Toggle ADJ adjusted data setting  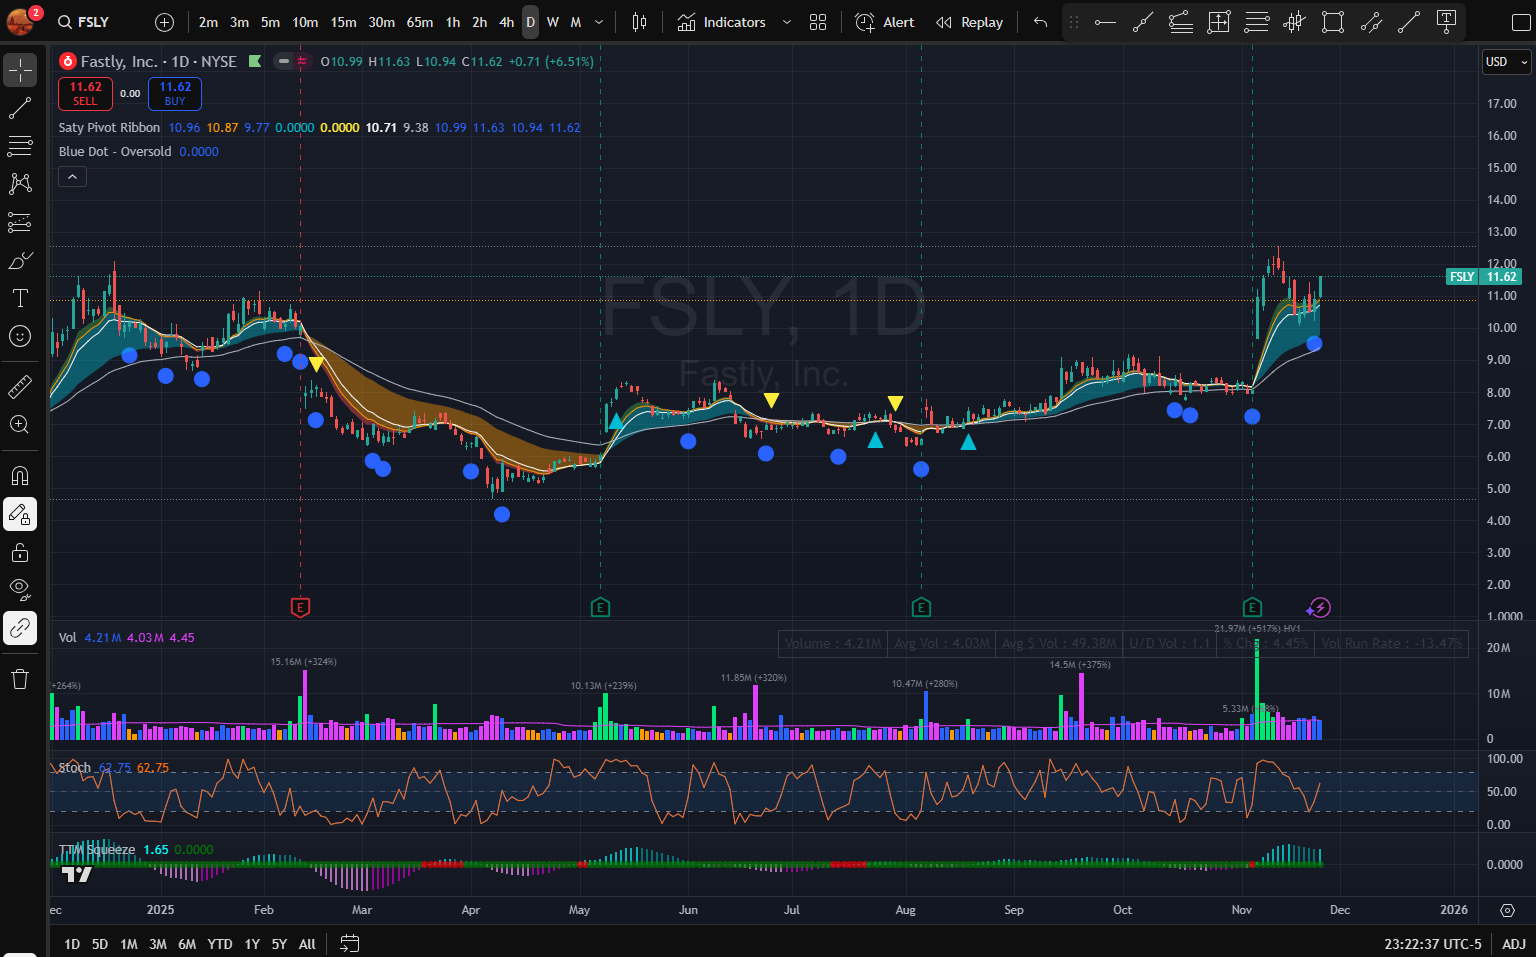coord(1514,944)
